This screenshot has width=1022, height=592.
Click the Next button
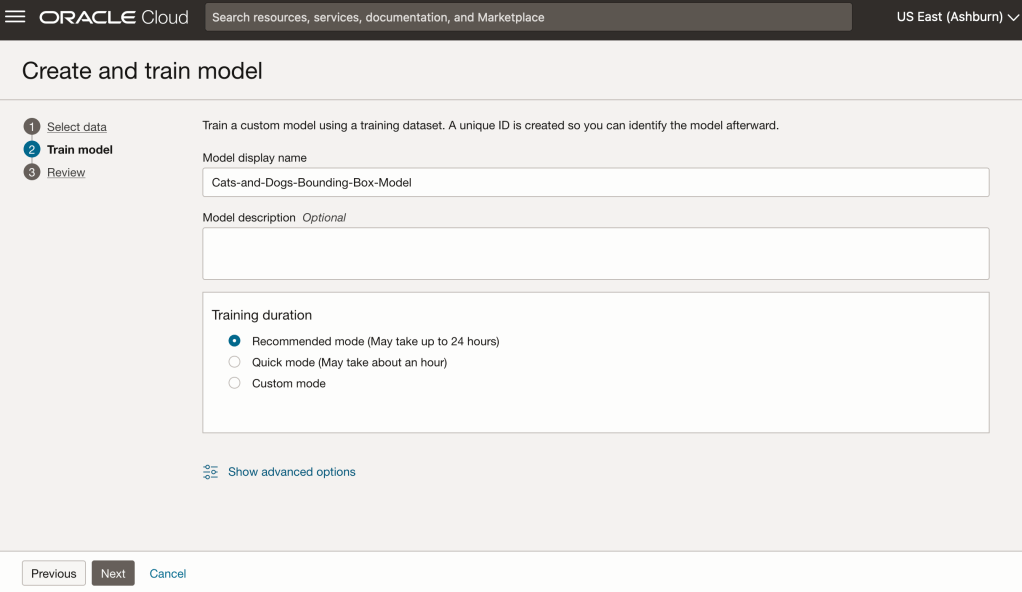[x=113, y=573]
